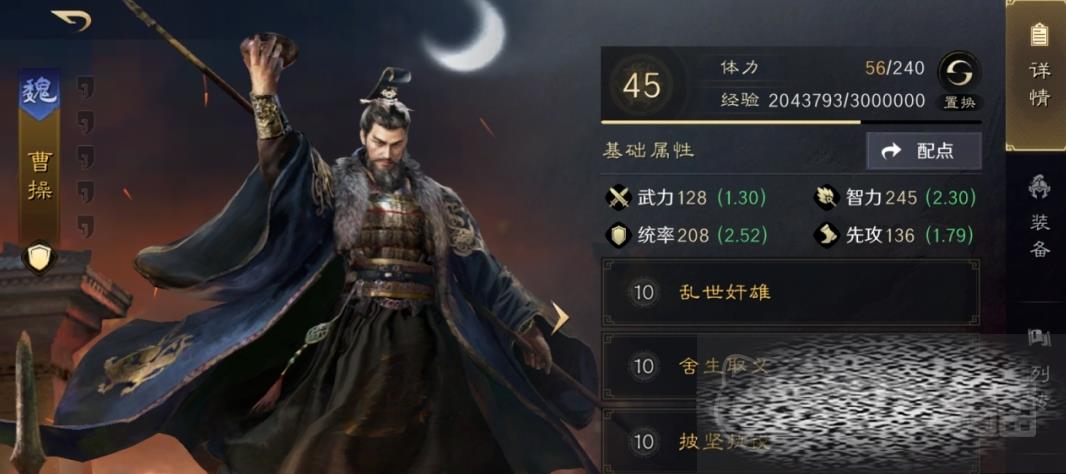Tap the shield troop-type badge under 曹操
The image size is (1066, 474).
coord(38,258)
